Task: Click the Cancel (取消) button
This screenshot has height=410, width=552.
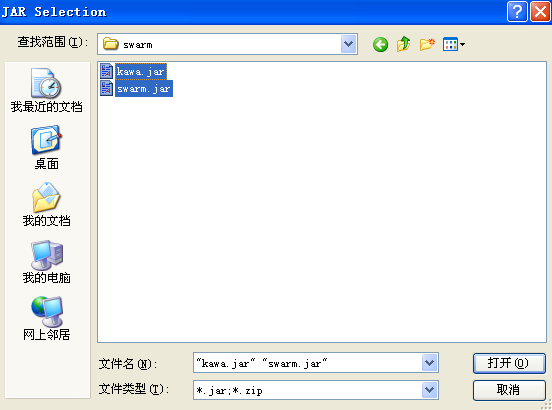Action: 509,390
